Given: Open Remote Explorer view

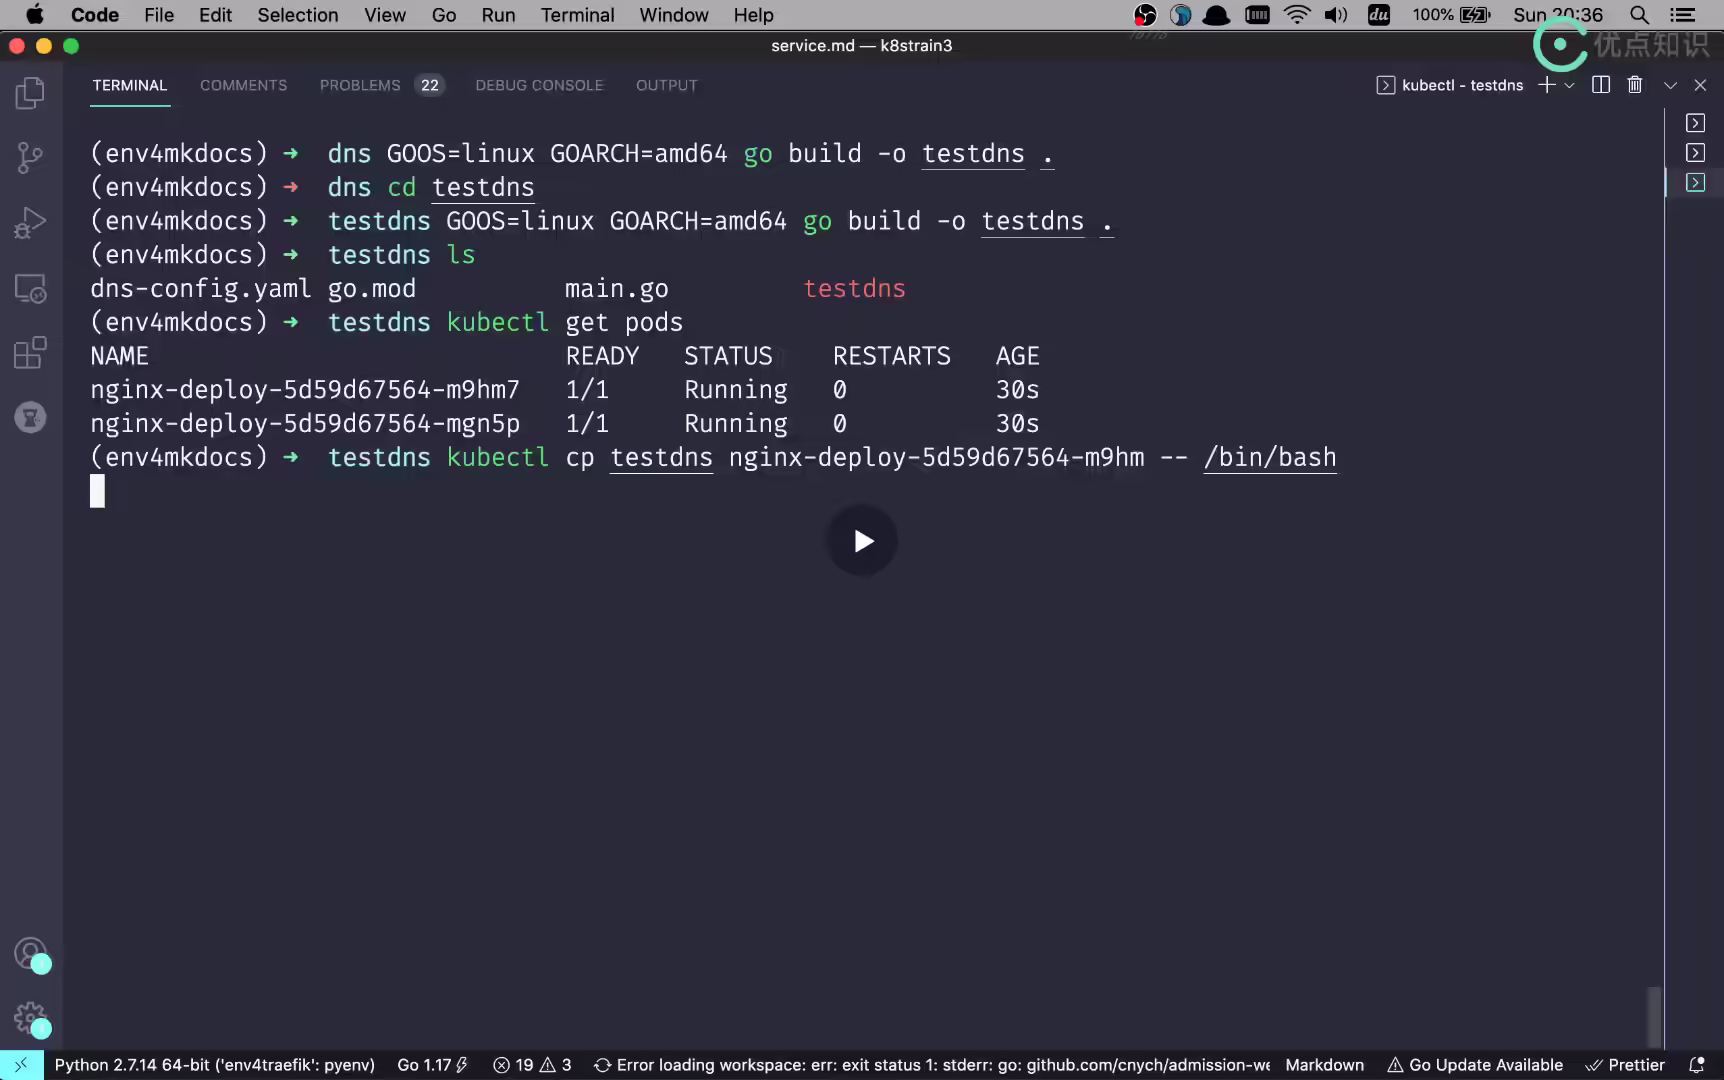Looking at the screenshot, I should (x=30, y=288).
